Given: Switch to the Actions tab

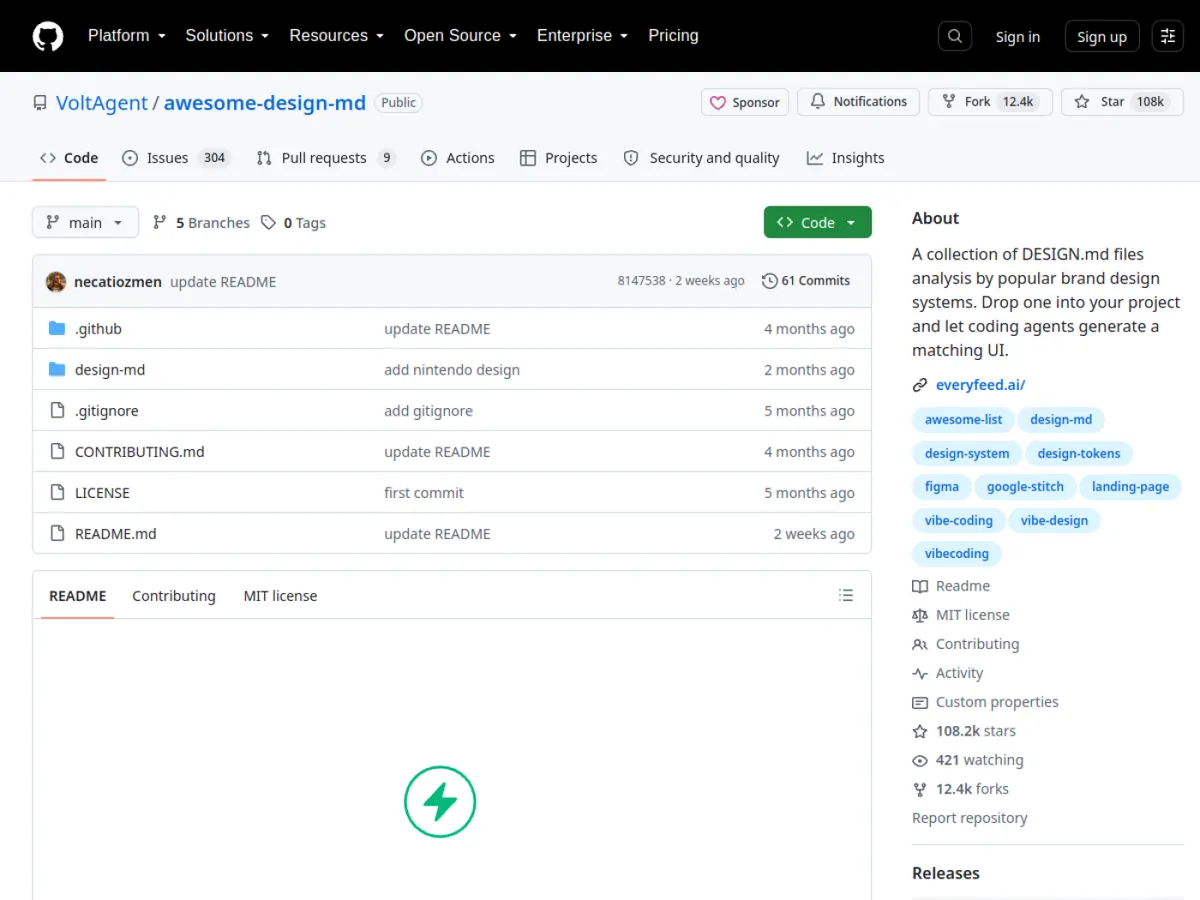Looking at the screenshot, I should [x=458, y=158].
